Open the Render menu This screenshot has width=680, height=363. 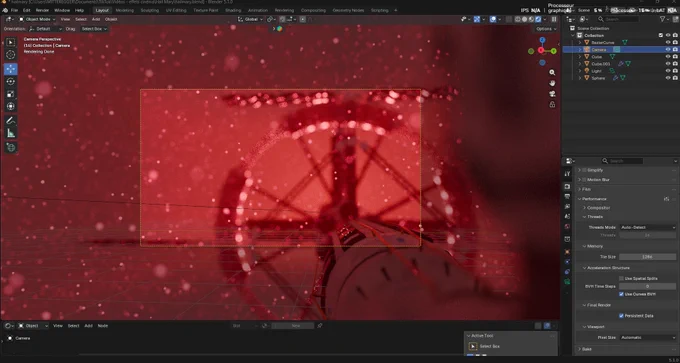click(42, 10)
